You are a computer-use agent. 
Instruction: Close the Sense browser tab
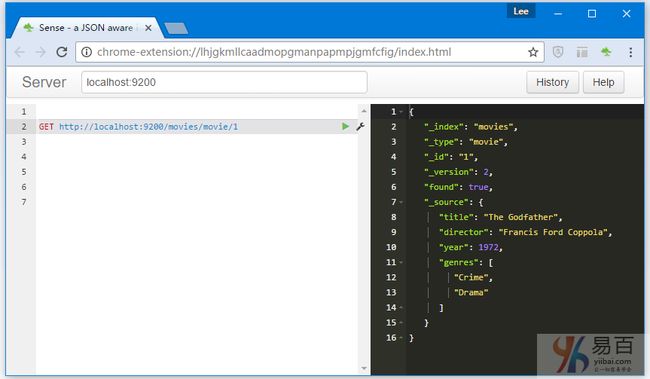[x=148, y=28]
